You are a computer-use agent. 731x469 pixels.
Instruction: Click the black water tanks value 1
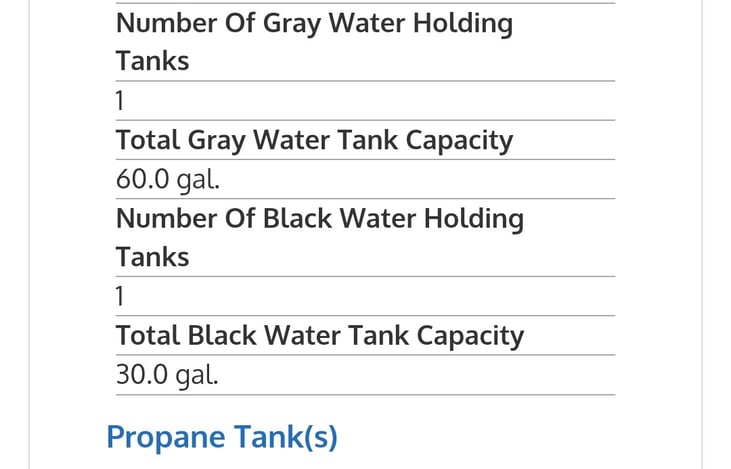tap(120, 297)
